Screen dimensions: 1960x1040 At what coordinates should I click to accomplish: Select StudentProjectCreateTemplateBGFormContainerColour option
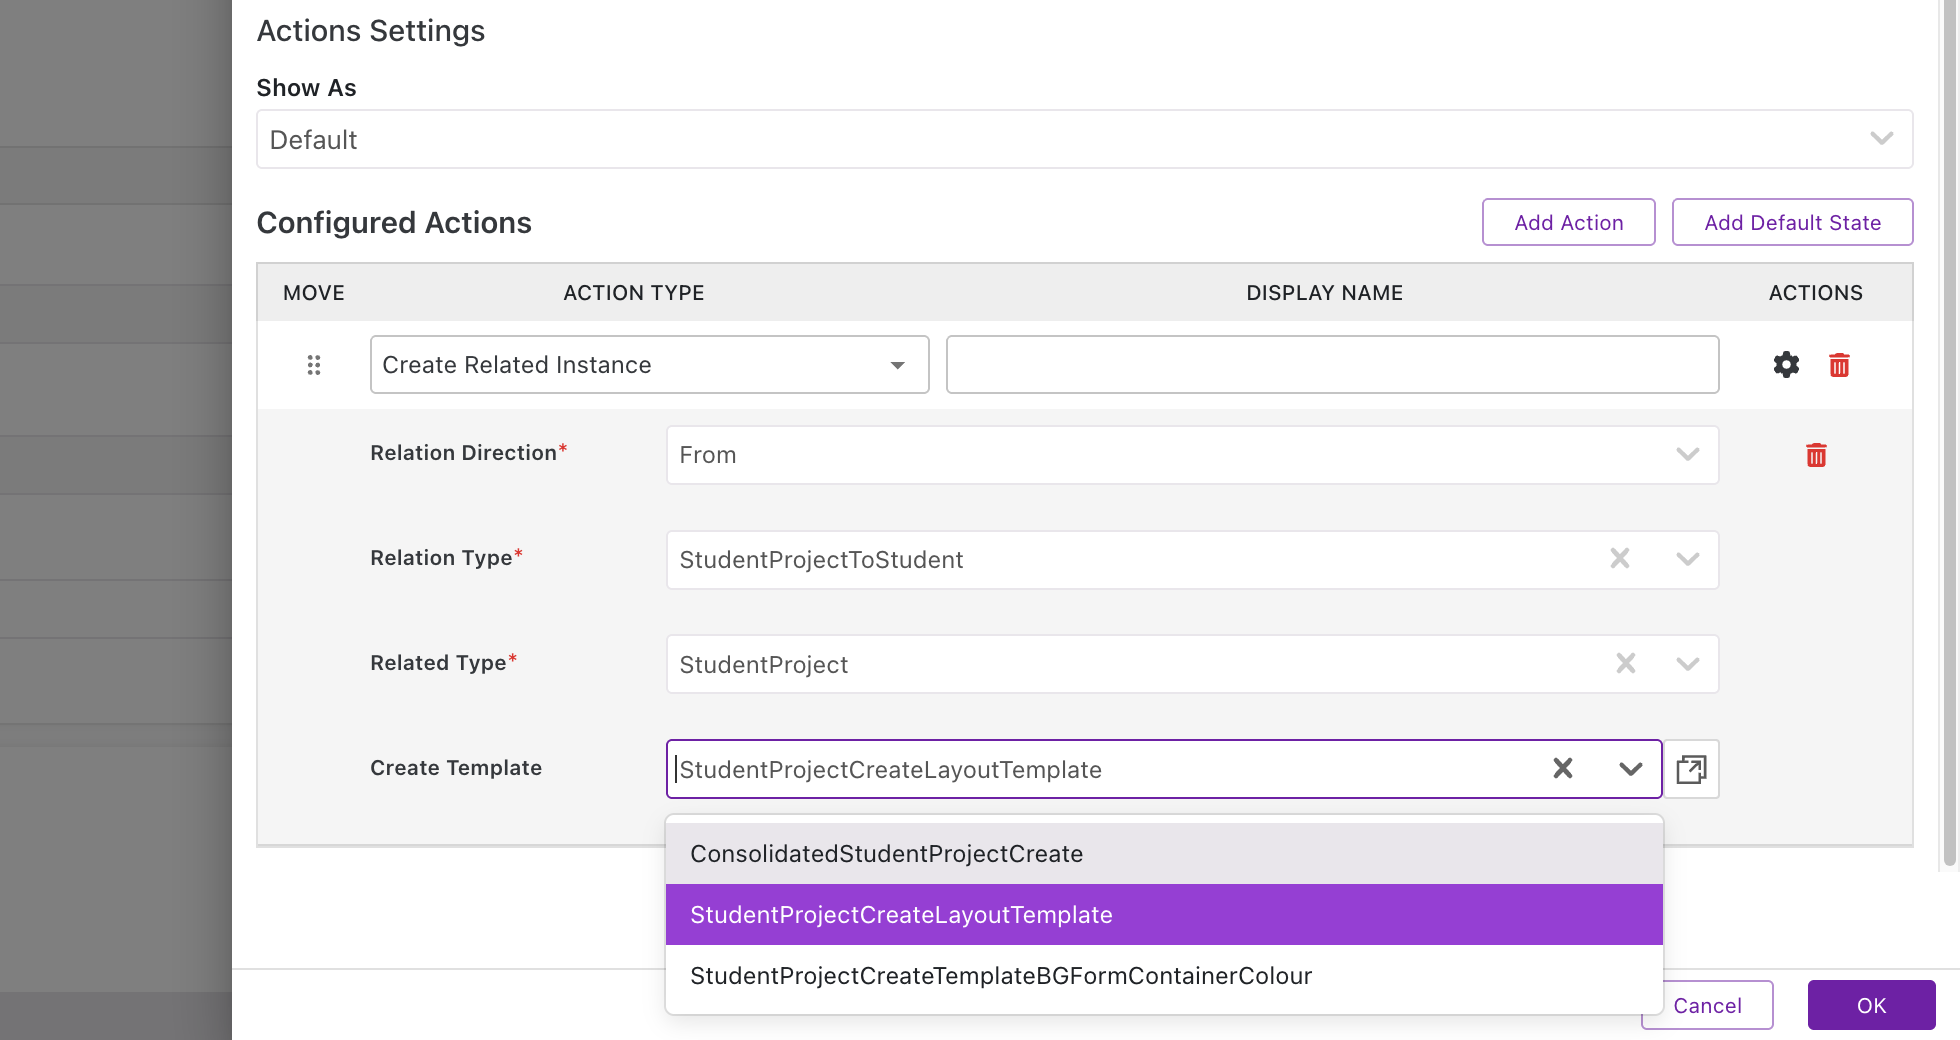pos(1164,976)
